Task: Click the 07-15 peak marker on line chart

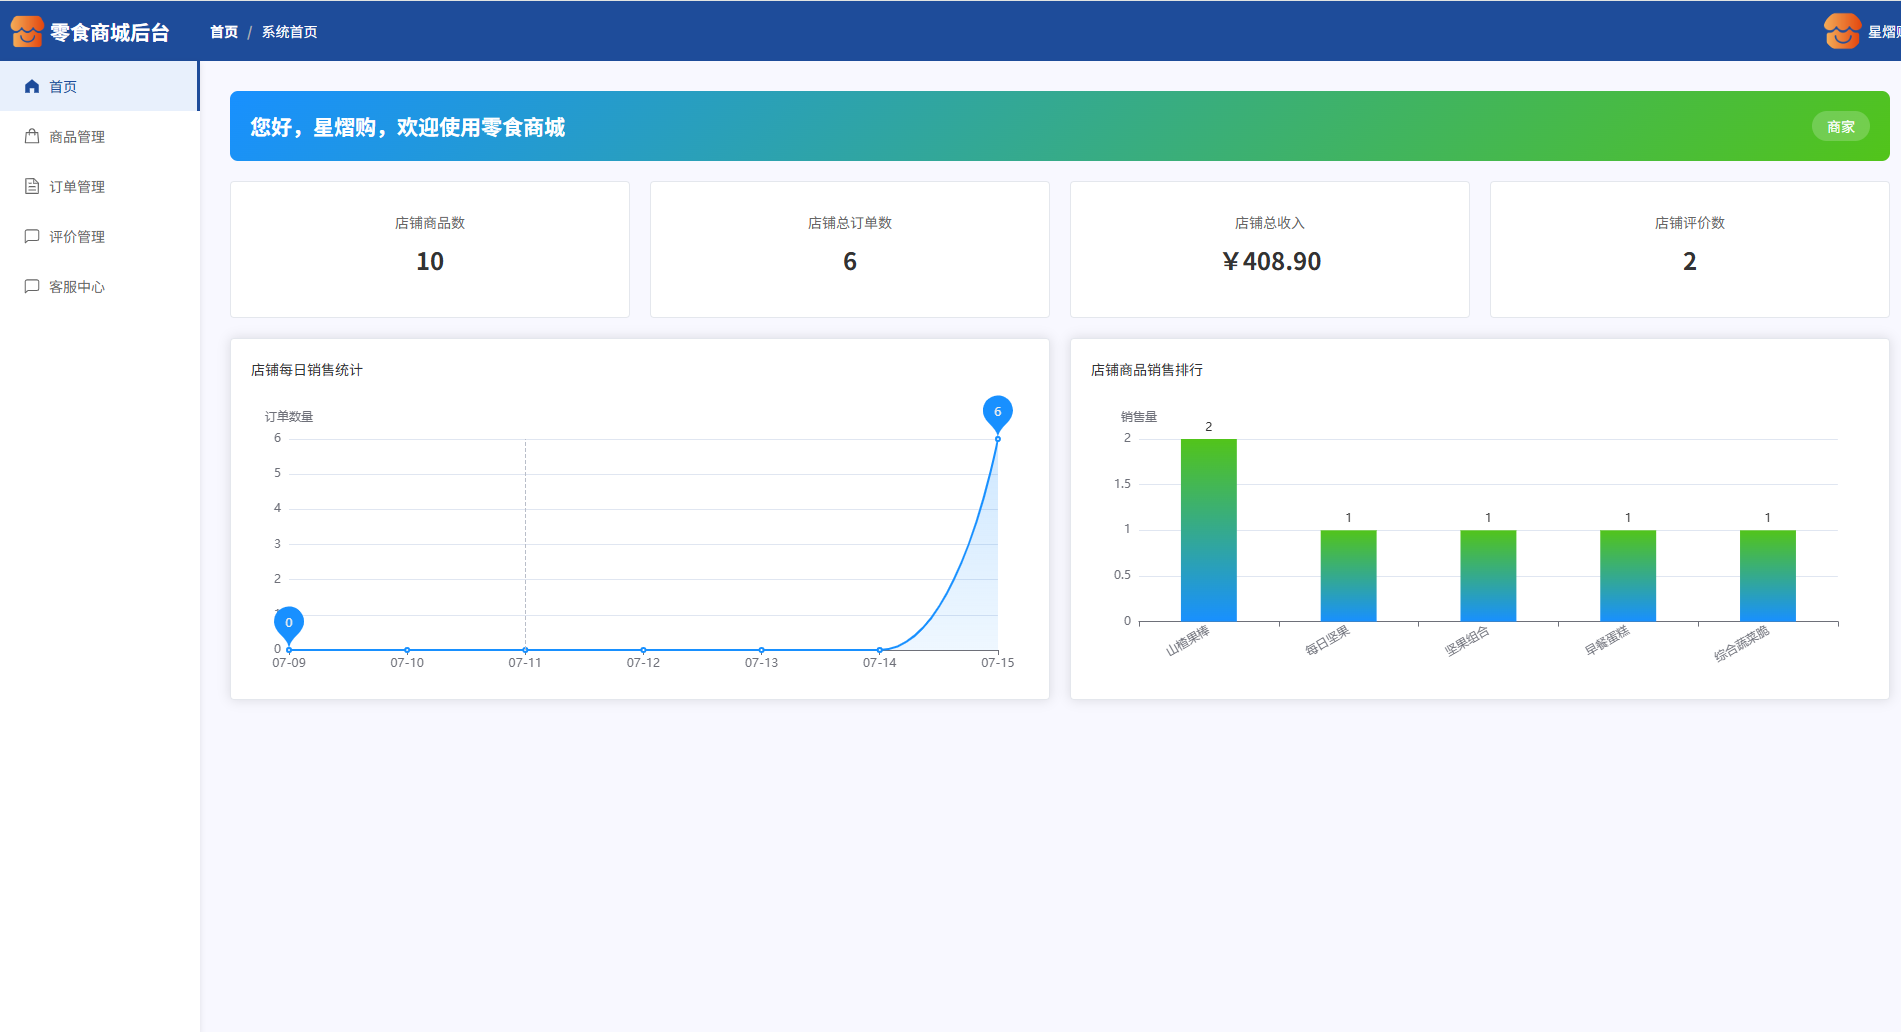Action: (x=997, y=412)
